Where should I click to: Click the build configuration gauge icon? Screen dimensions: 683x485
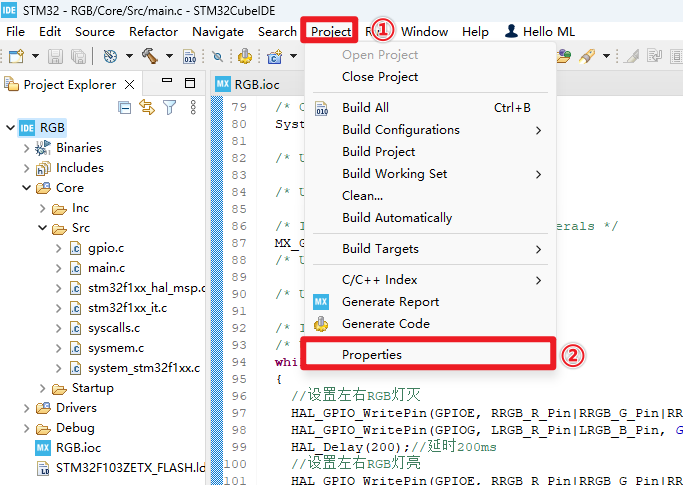(110, 56)
